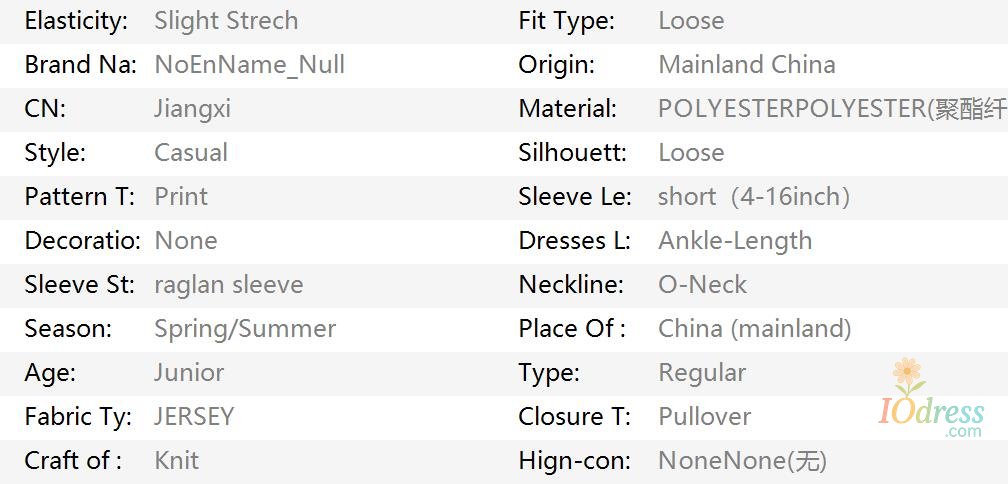Viewport: 1008px width, 484px height.
Task: Select the "Jiangxi" CN value
Action: tap(192, 109)
